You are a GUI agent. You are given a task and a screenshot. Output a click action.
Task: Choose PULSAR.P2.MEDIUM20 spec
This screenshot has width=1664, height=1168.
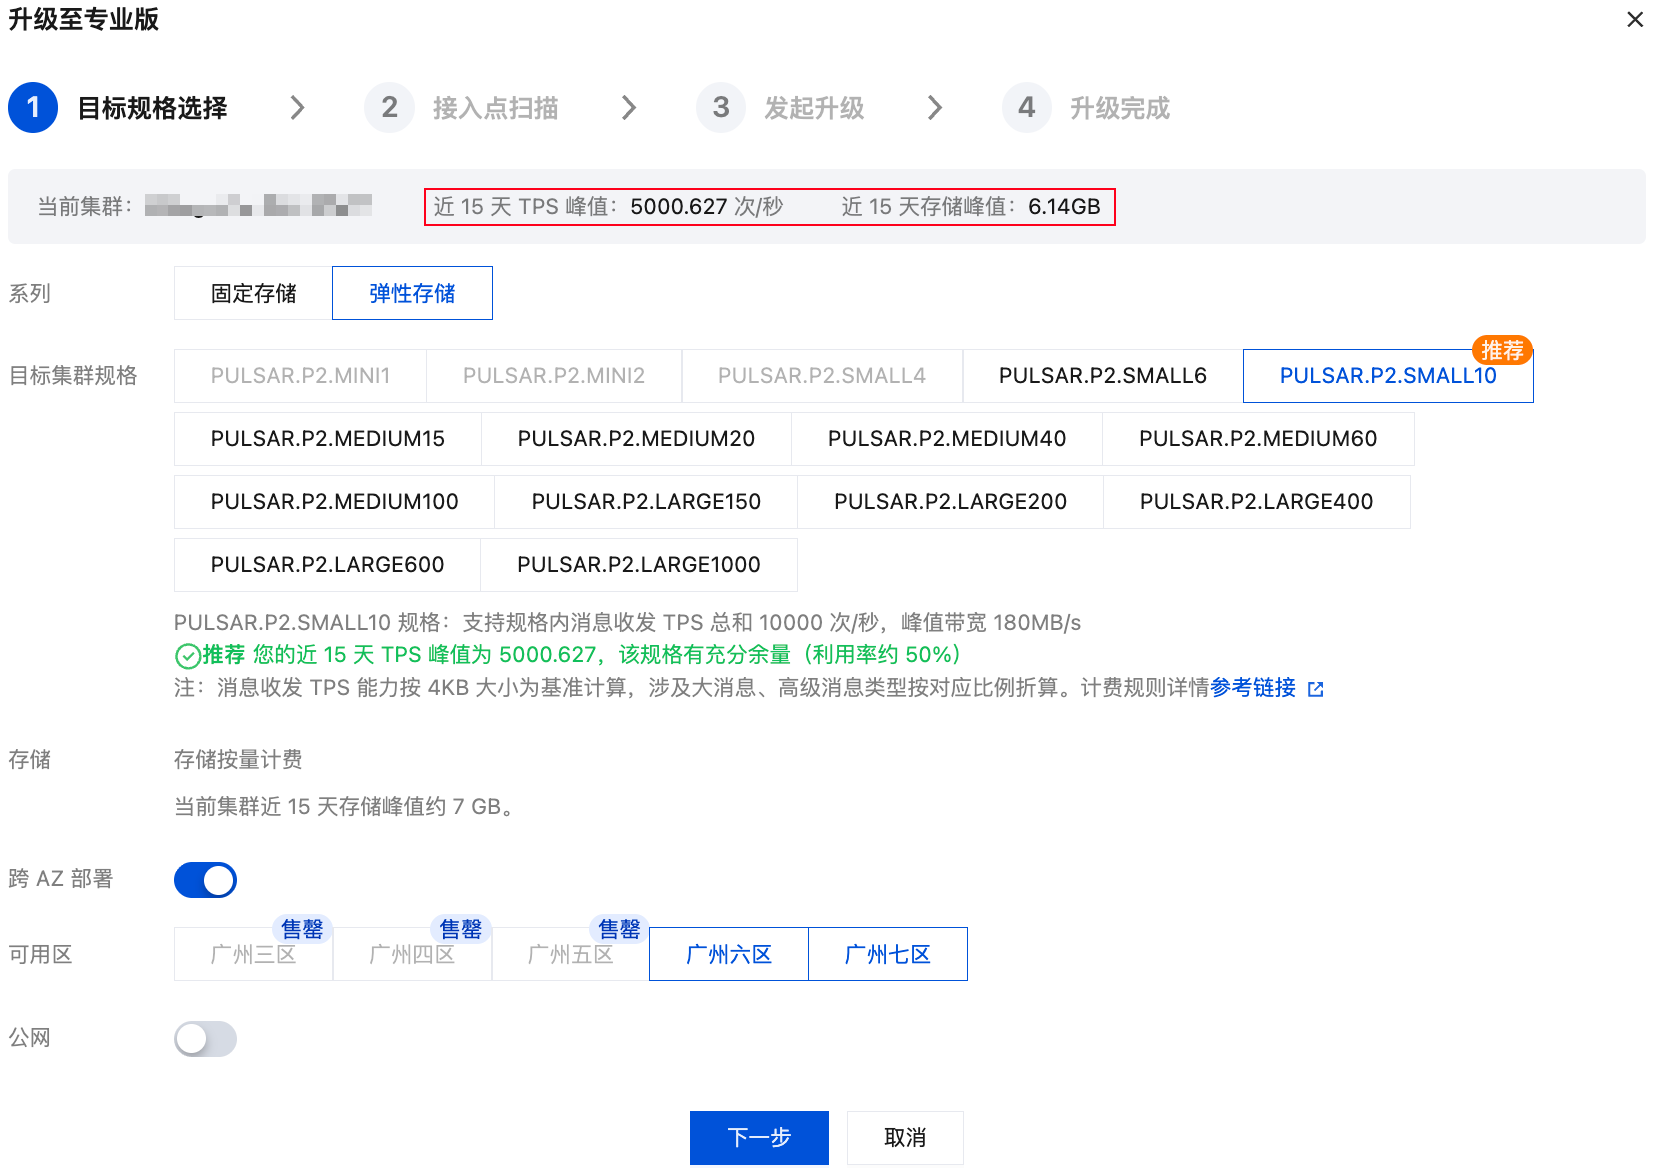click(636, 439)
